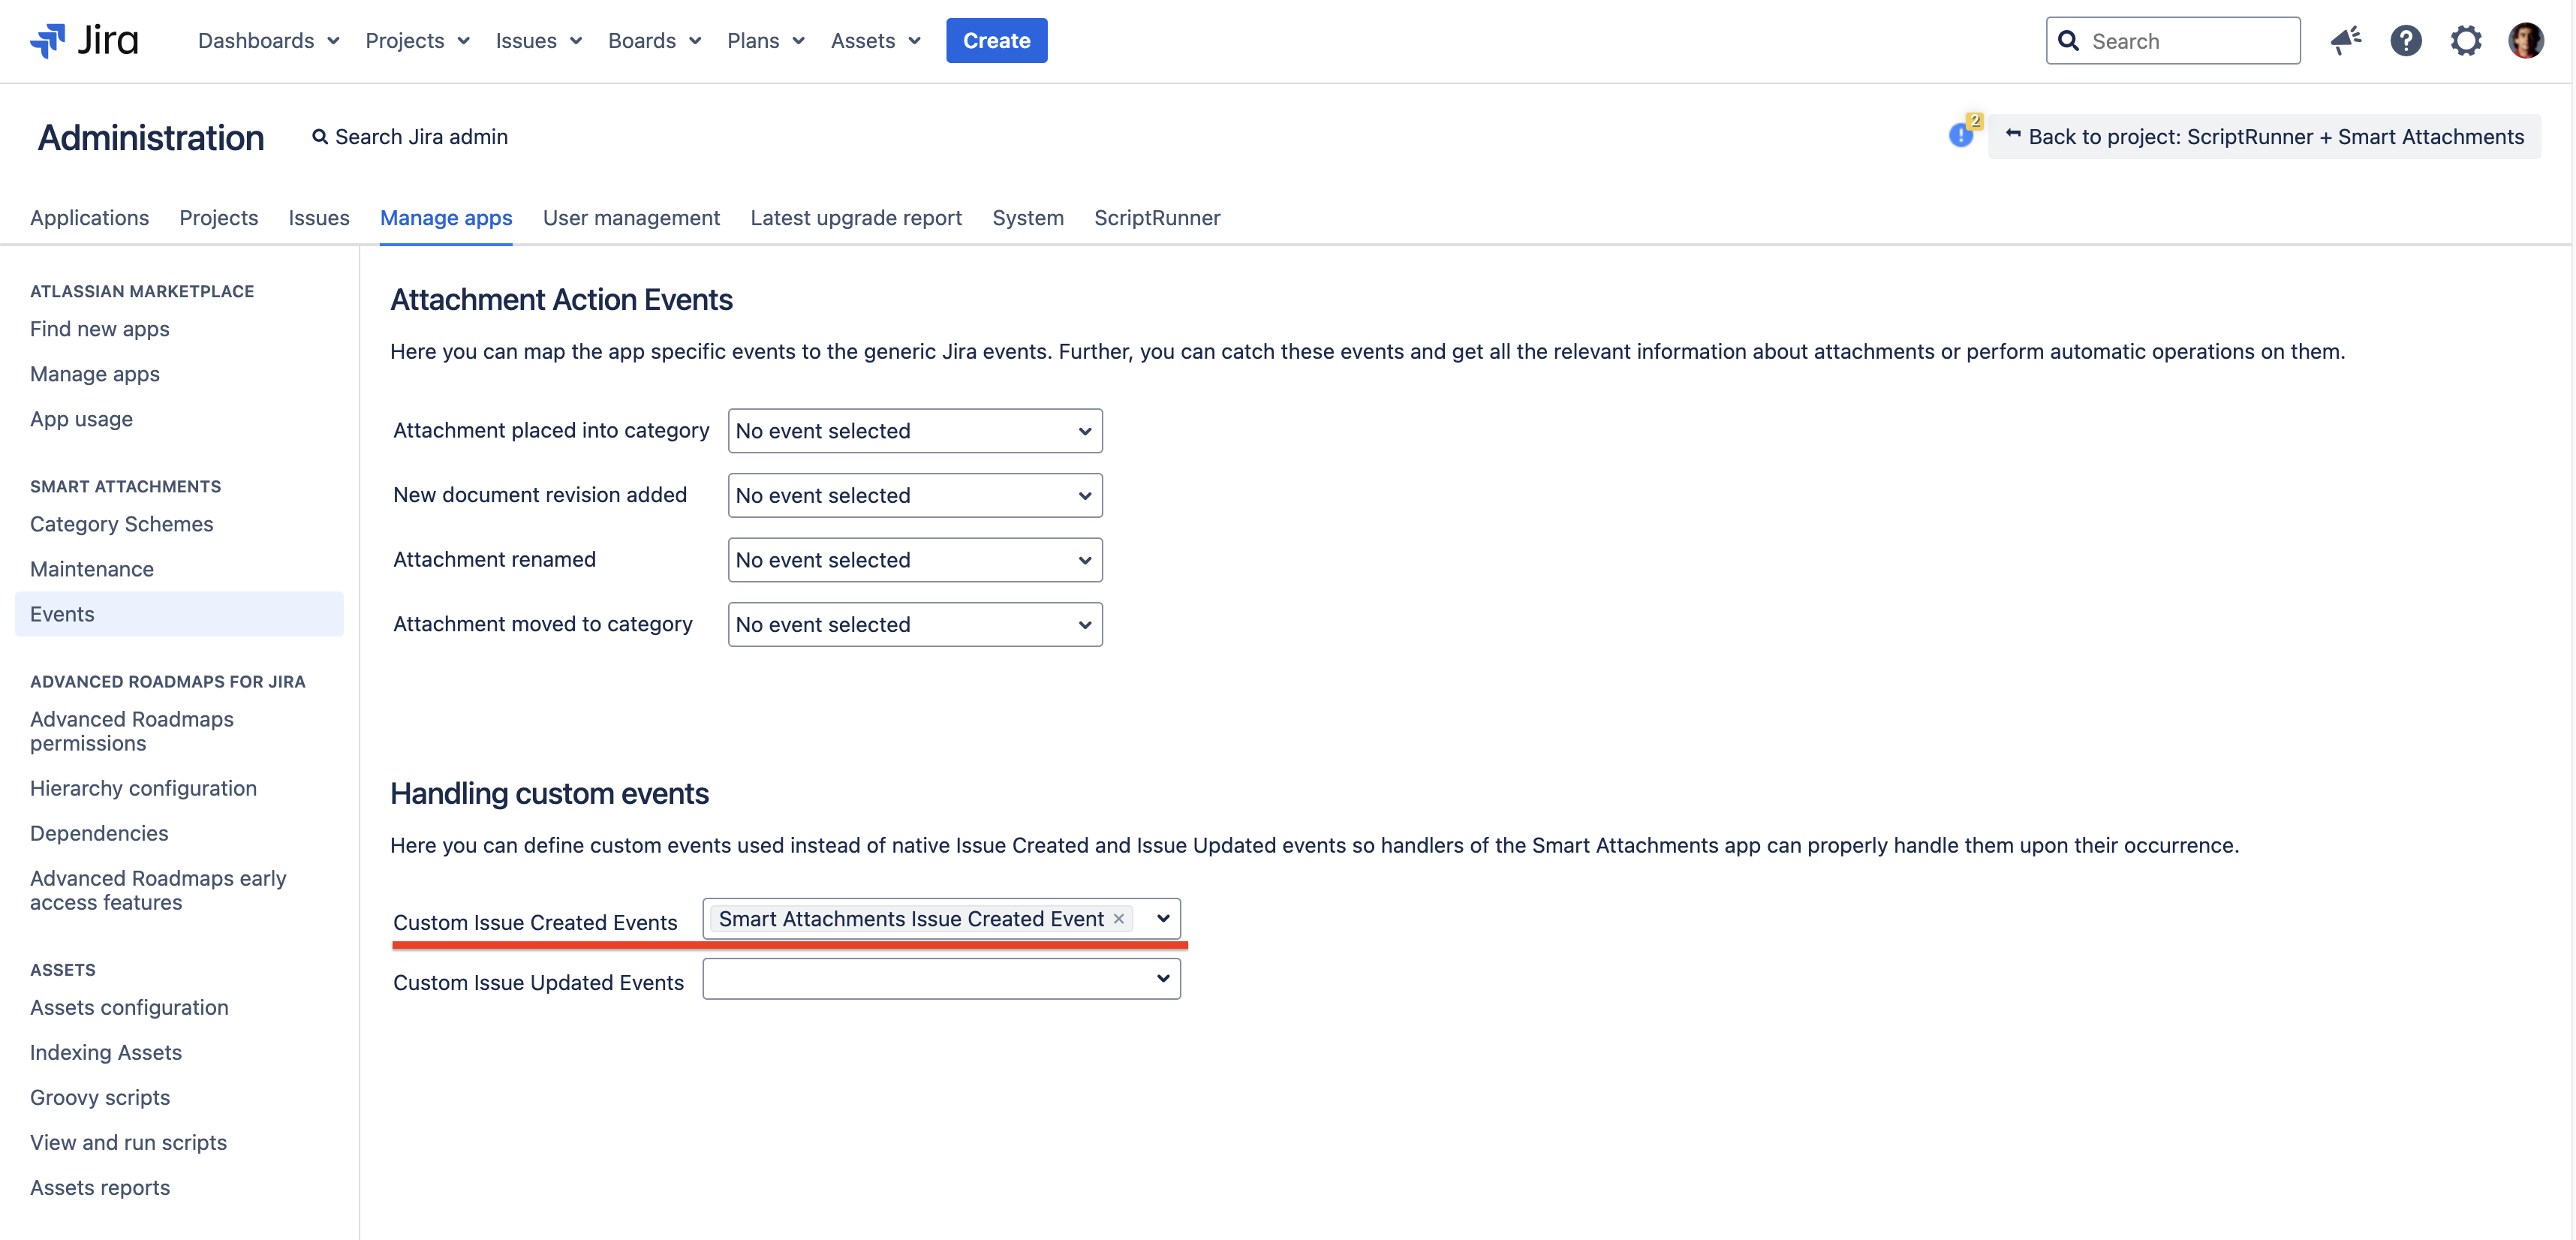Open the user profile avatar
Screen dimensions: 2576x1240
[x=2525, y=41]
